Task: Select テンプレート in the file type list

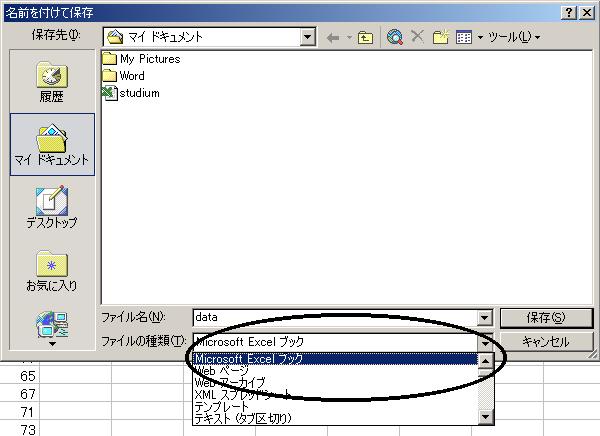Action: coord(222,406)
